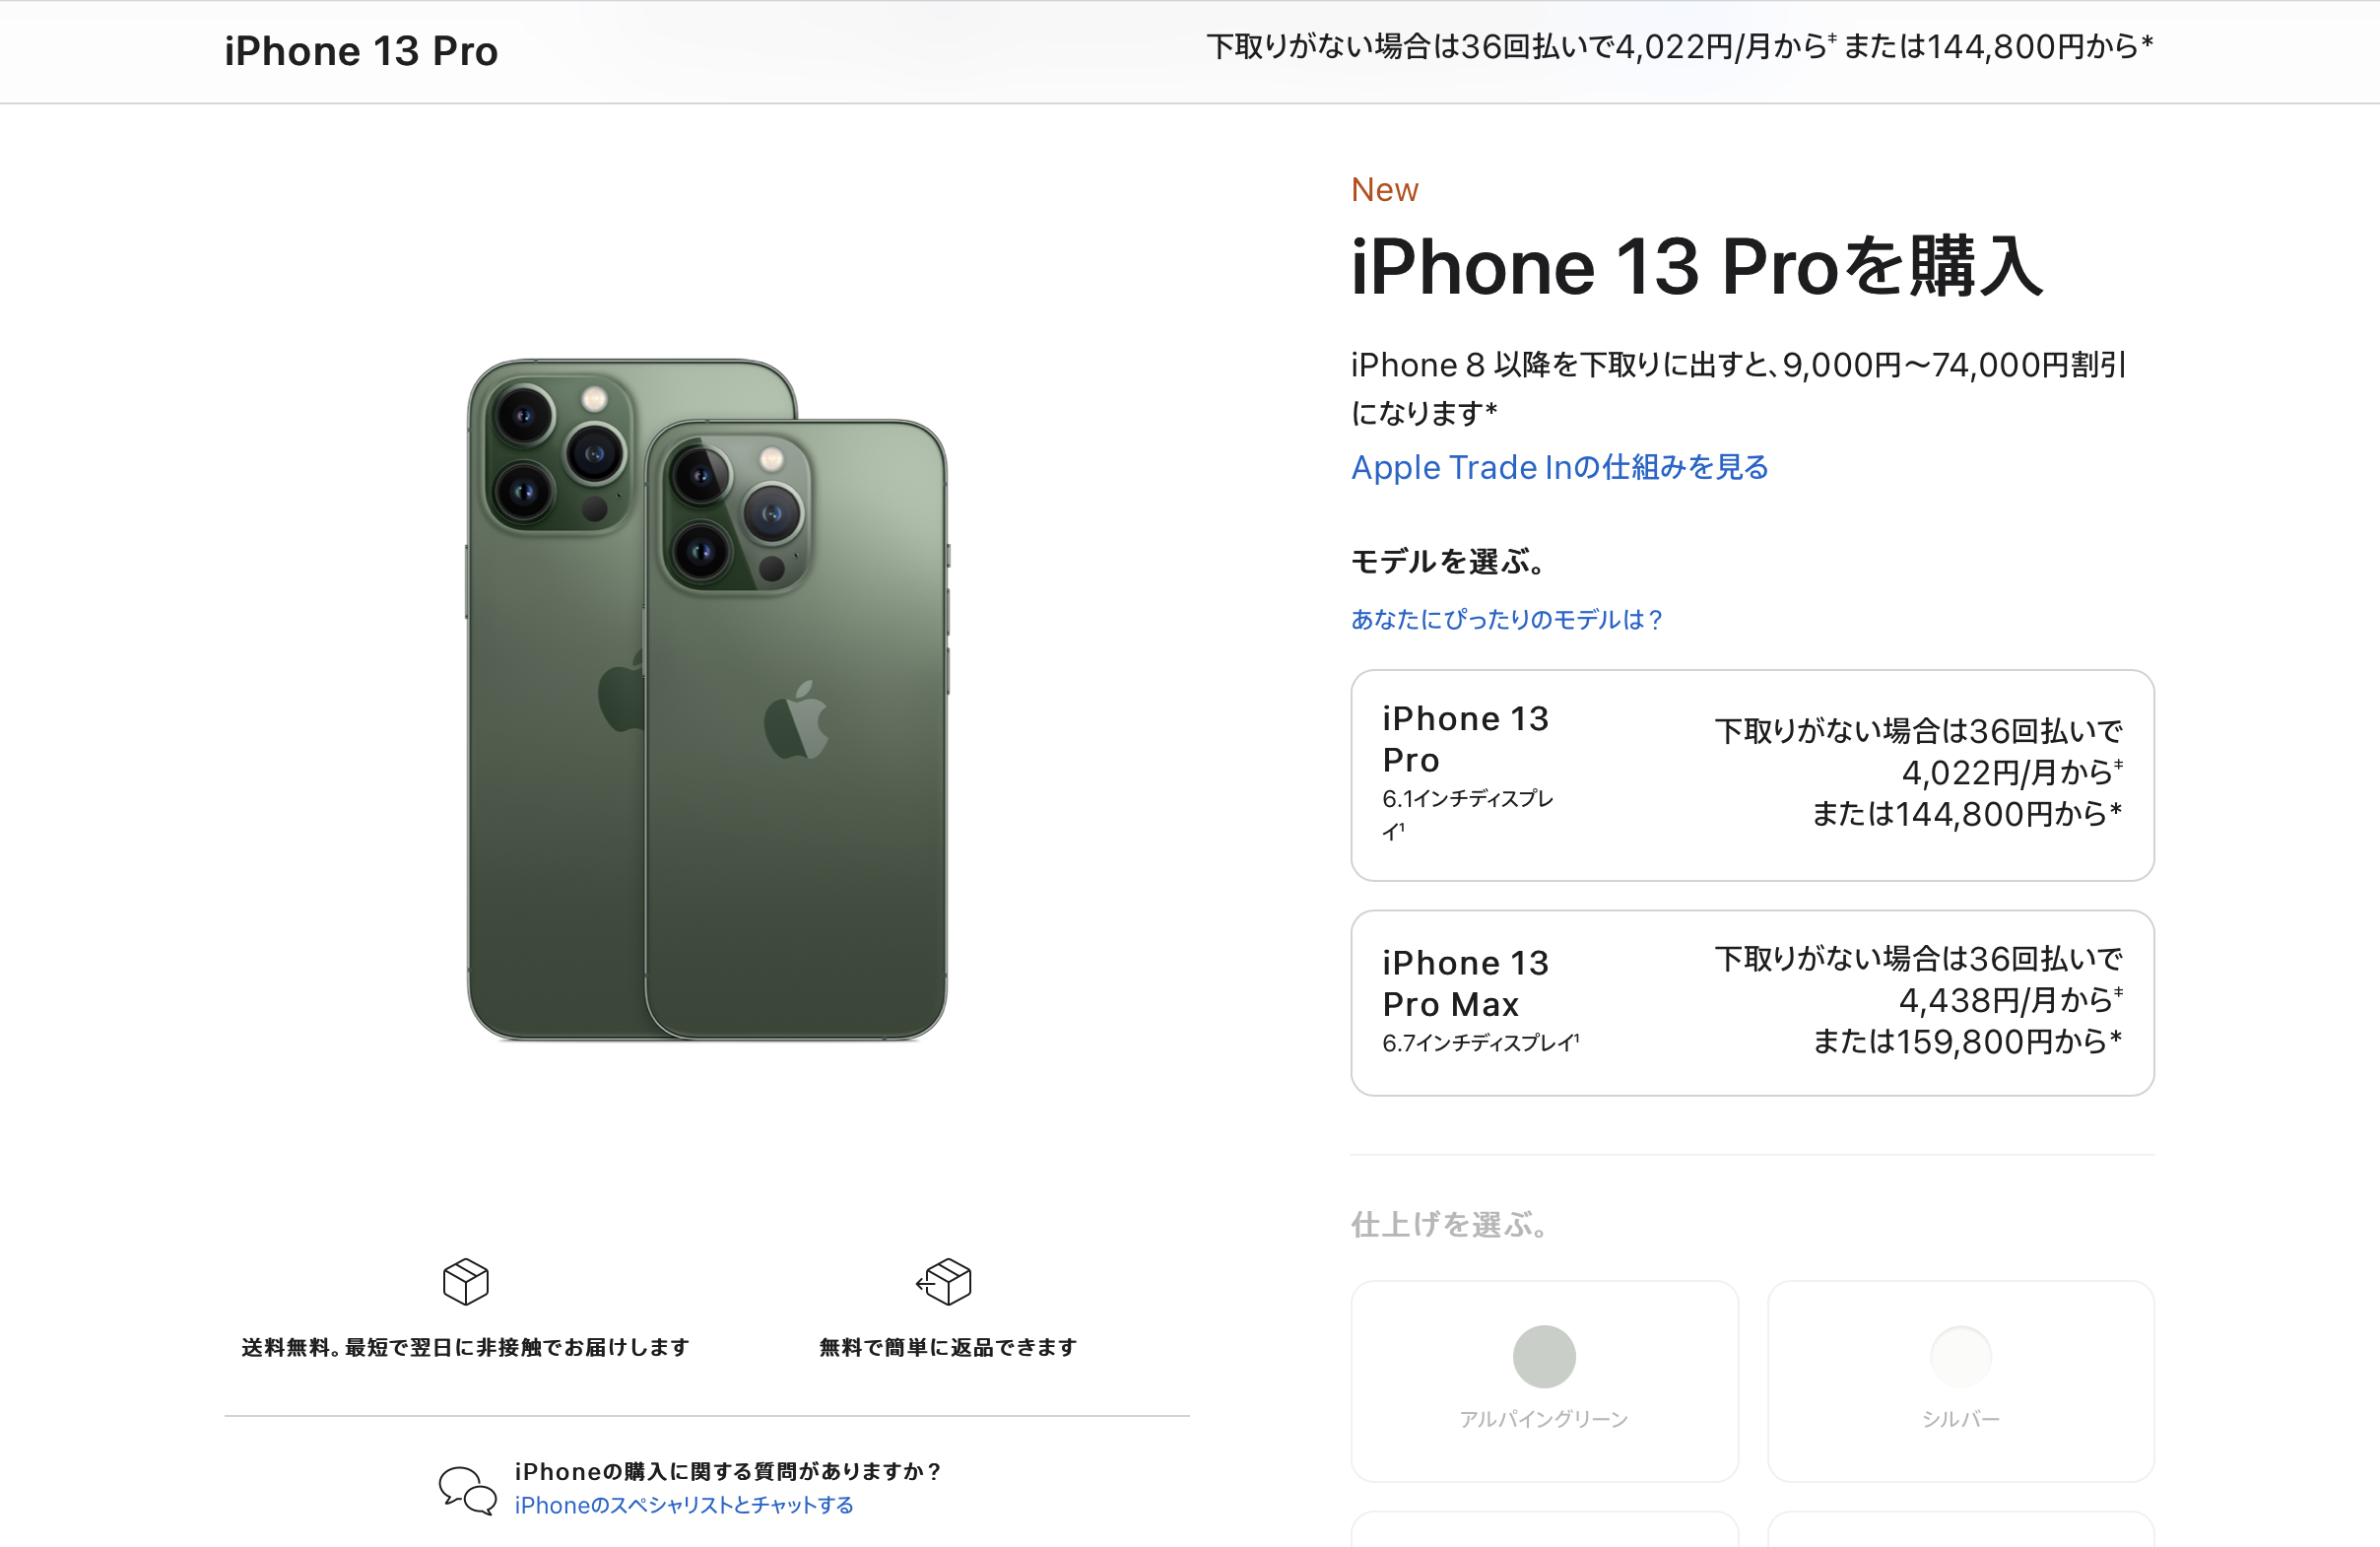This screenshot has height=1547, width=2380.
Task: Open Apple Trade Inの仕組みを見る link
Action: pyautogui.click(x=1560, y=467)
